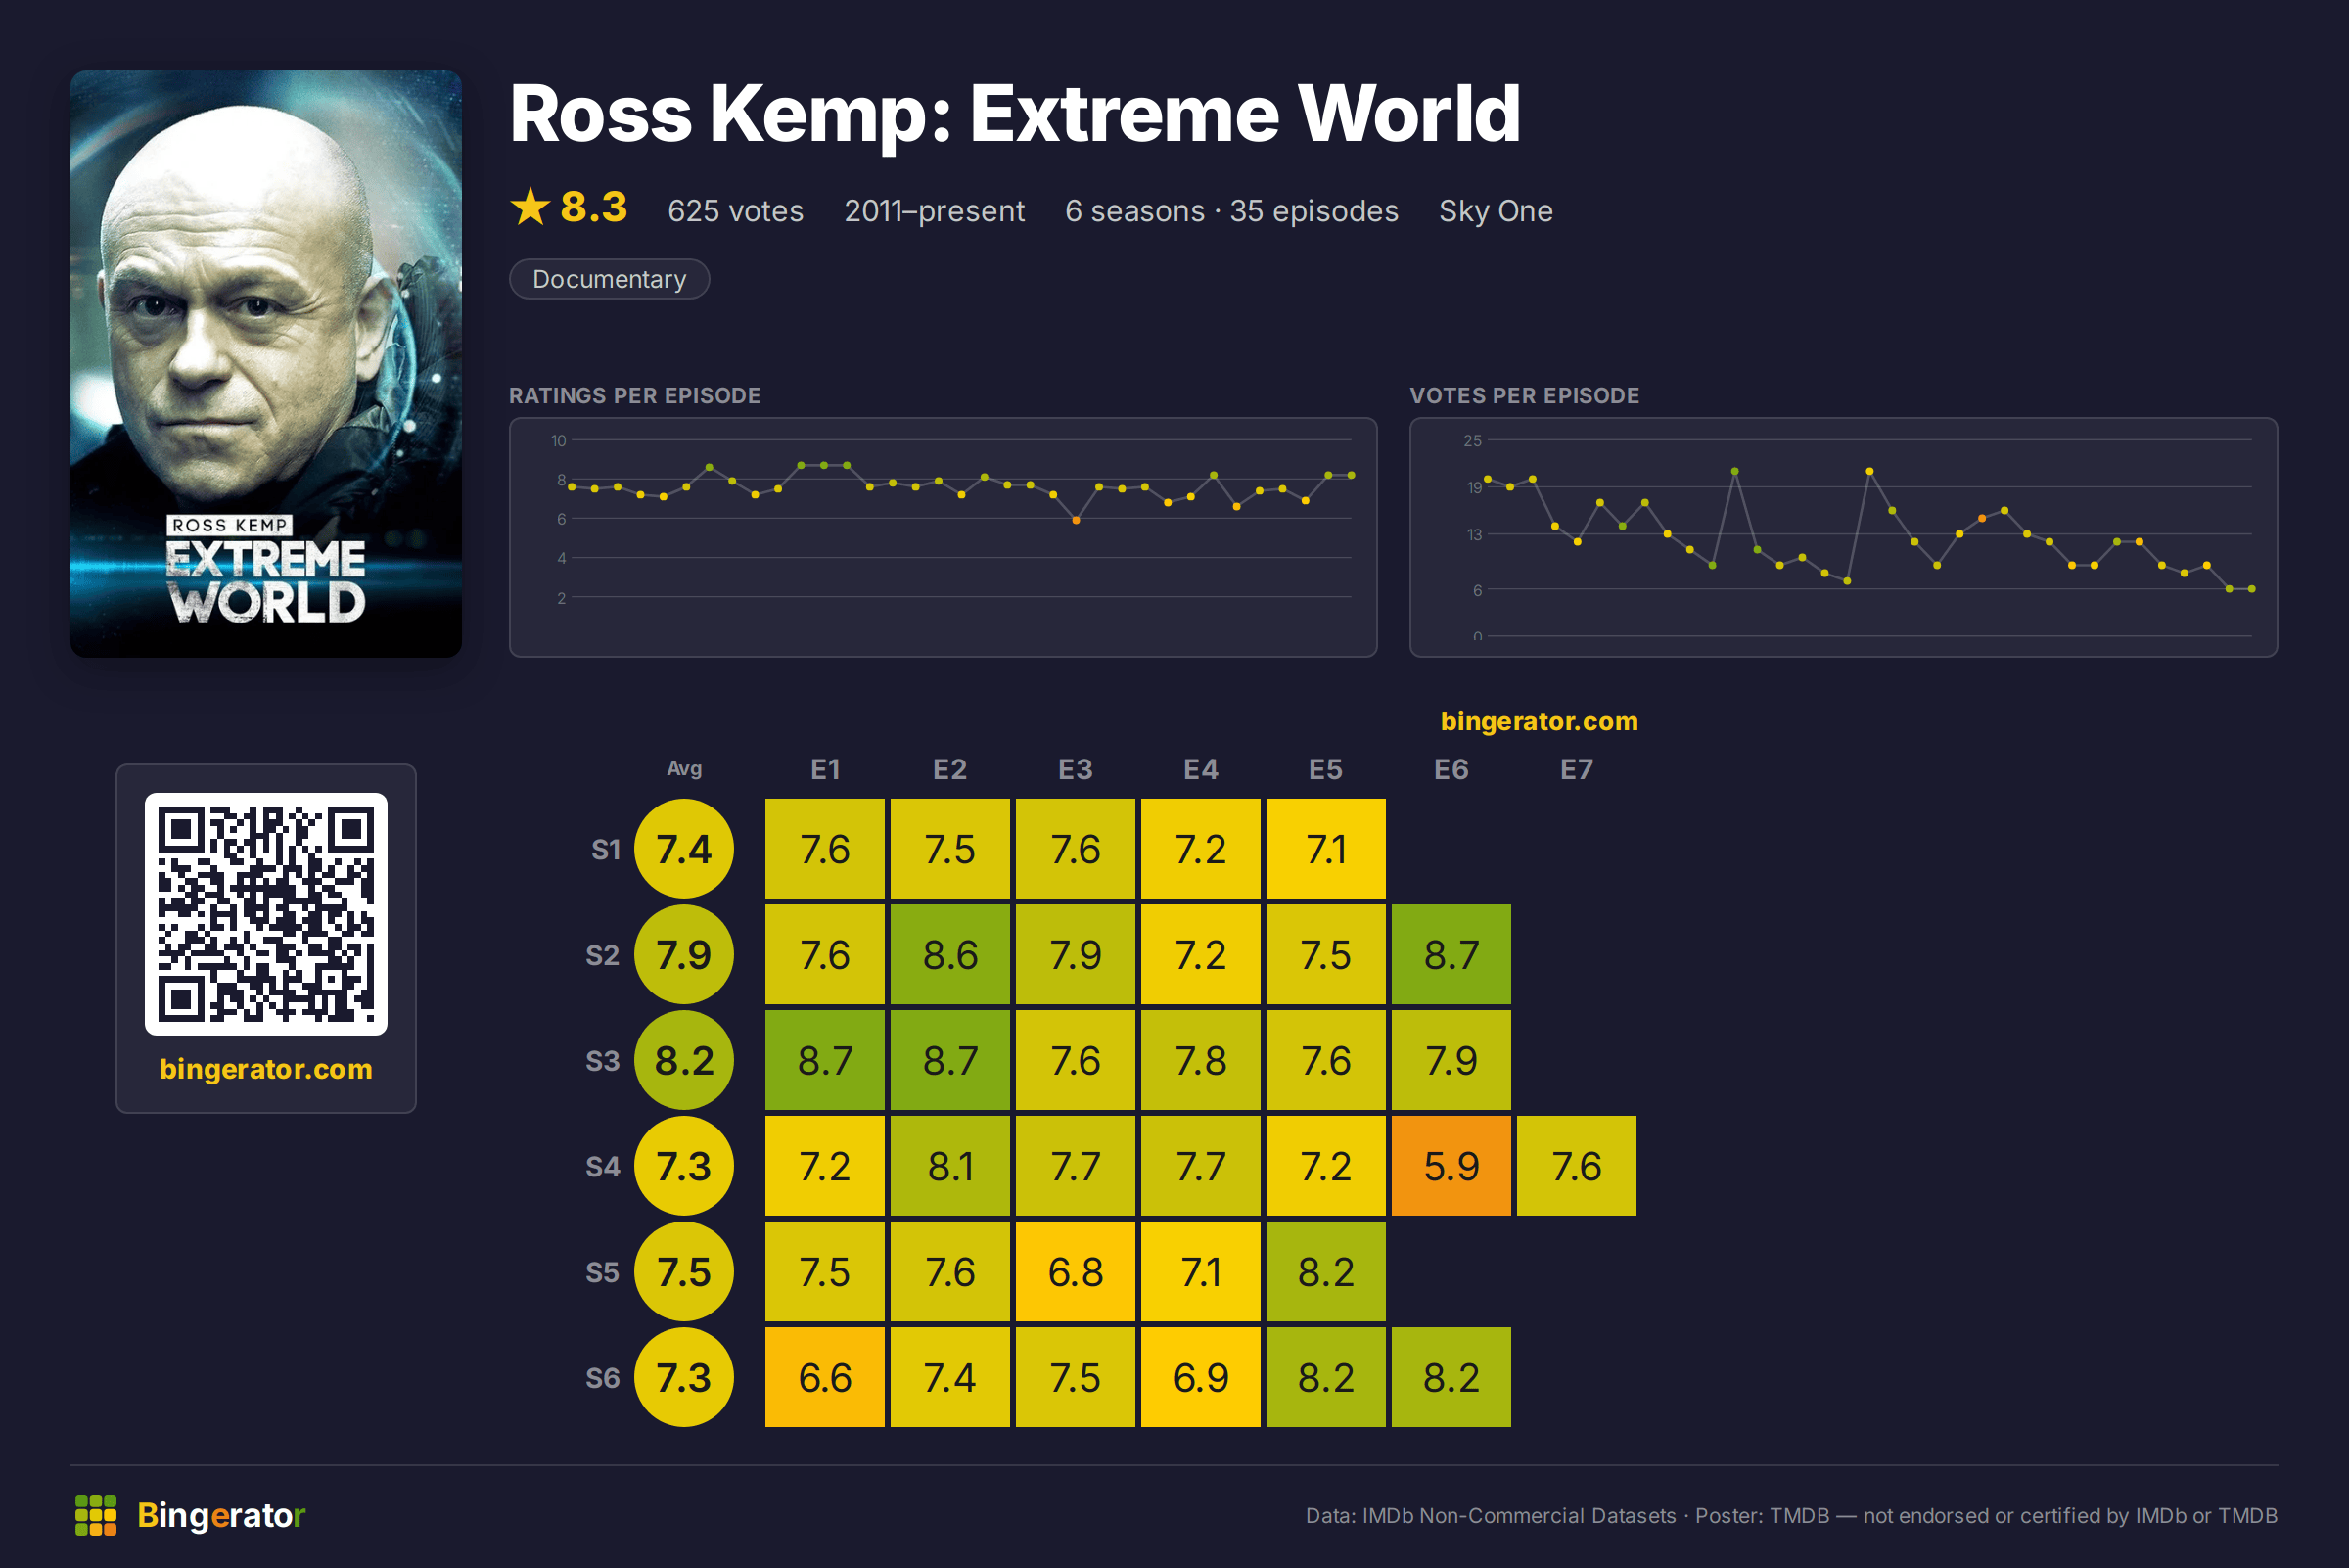This screenshot has width=2349, height=1568.
Task: Select the S6 average 7.3 circle
Action: click(x=684, y=1377)
